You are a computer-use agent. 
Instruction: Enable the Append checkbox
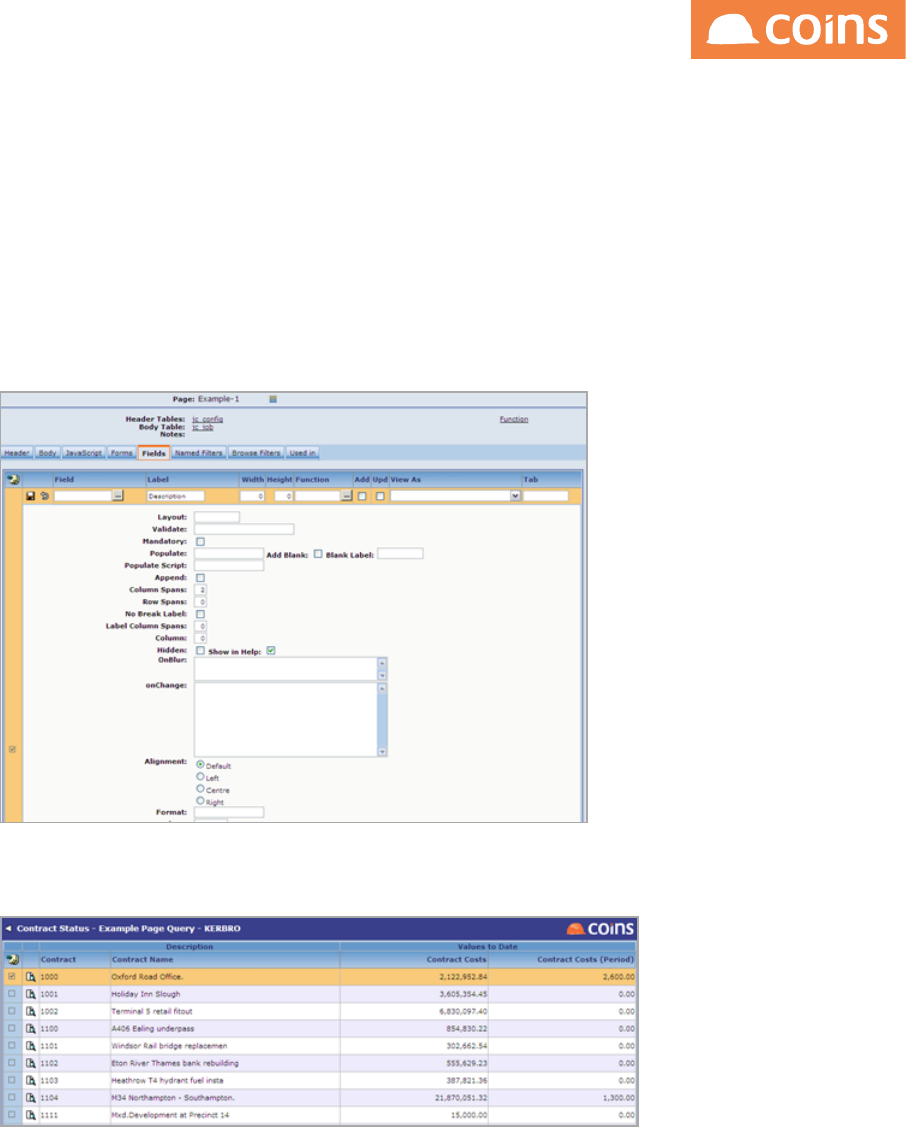200,578
